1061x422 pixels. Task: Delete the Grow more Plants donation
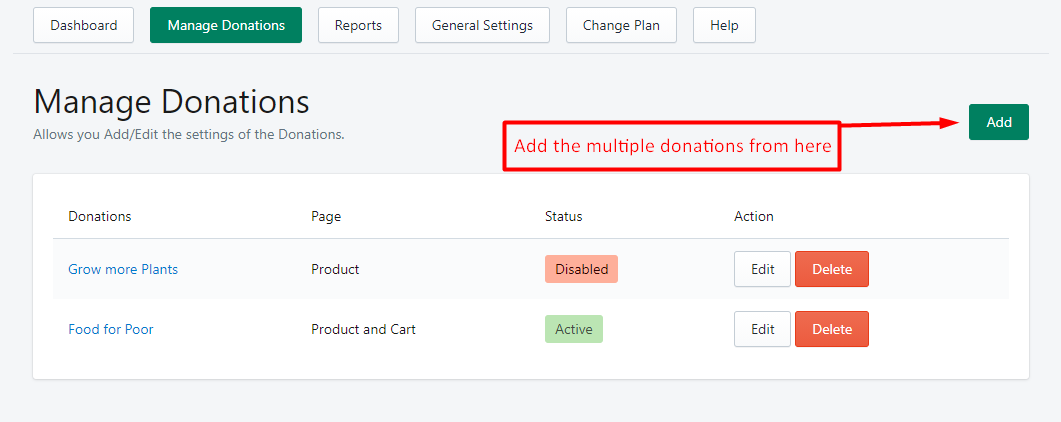[x=832, y=269]
